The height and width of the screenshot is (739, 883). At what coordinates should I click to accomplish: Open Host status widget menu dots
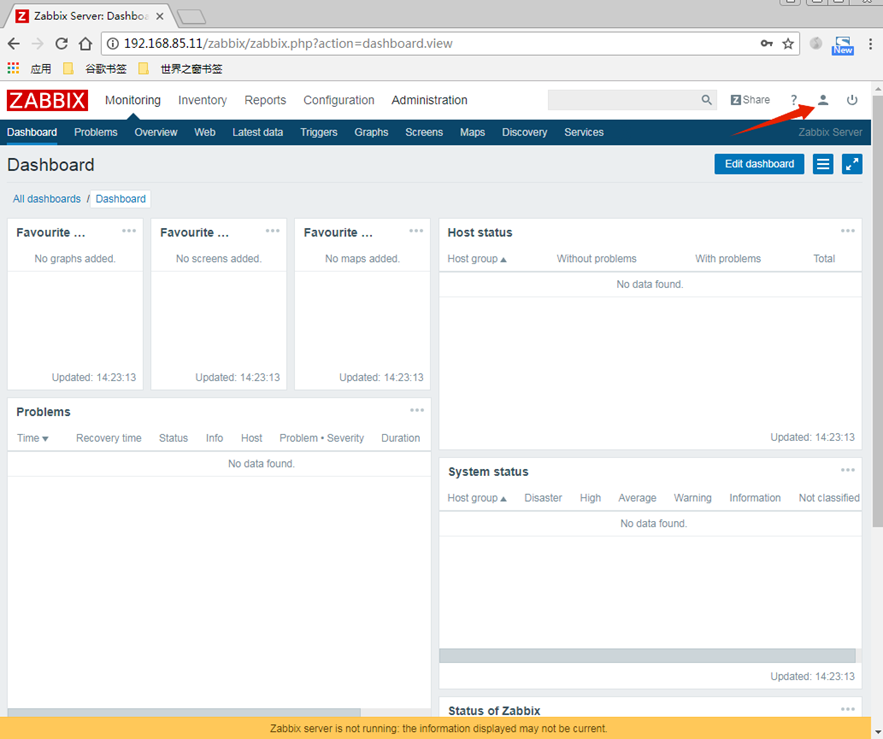point(848,231)
